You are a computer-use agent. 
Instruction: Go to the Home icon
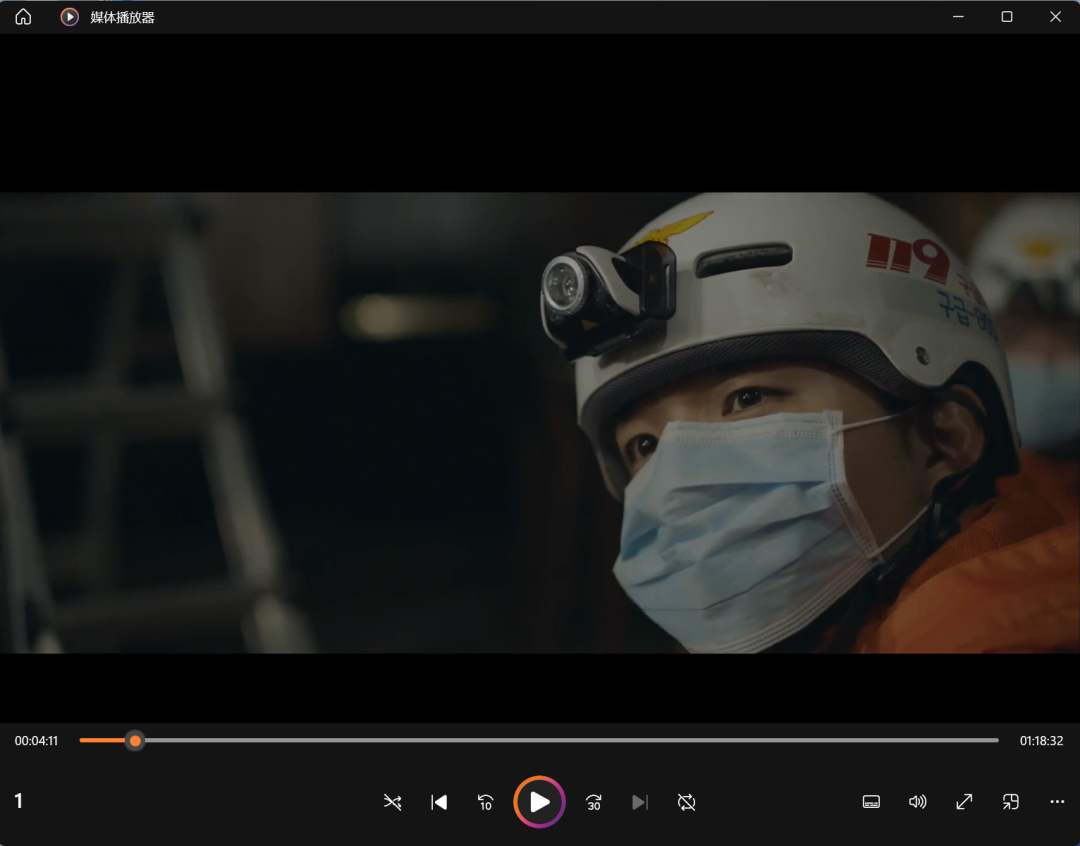point(23,17)
